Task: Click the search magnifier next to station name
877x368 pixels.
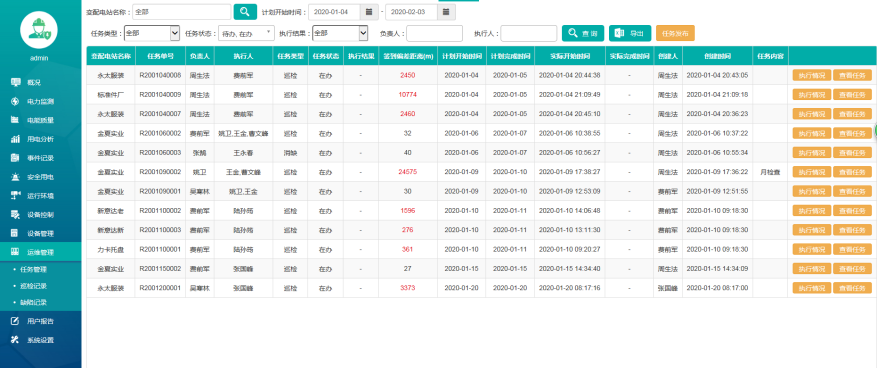Action: 245,12
